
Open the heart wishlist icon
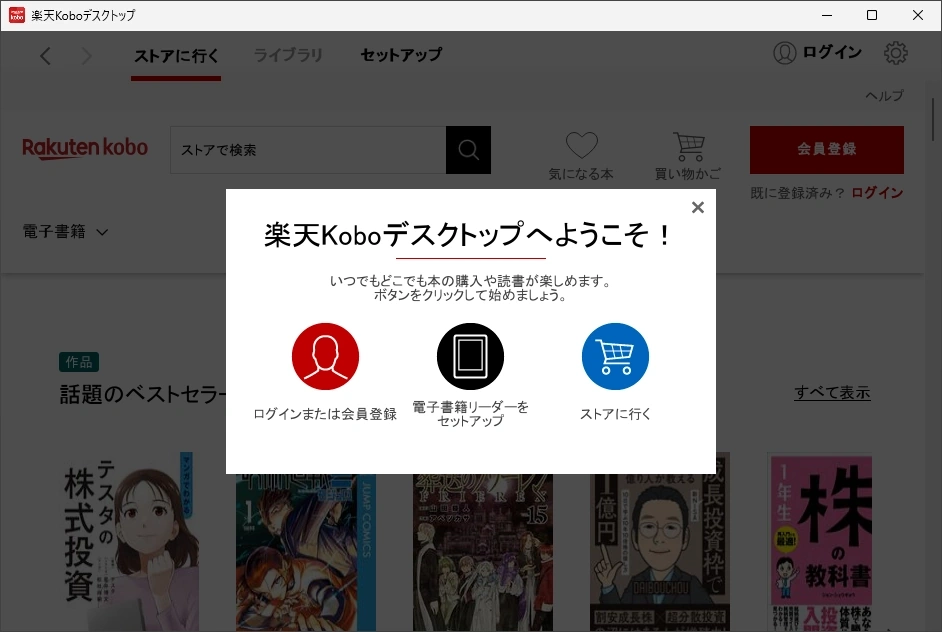tap(581, 146)
